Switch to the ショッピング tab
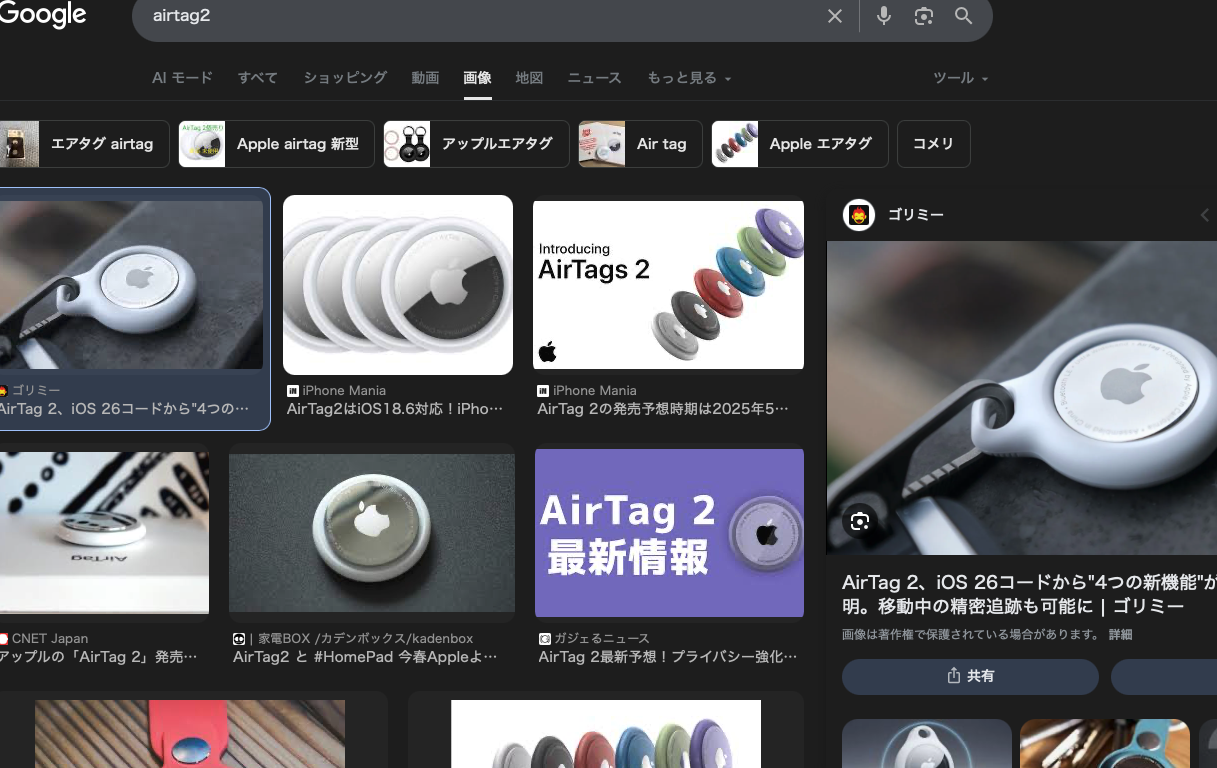 (x=345, y=78)
